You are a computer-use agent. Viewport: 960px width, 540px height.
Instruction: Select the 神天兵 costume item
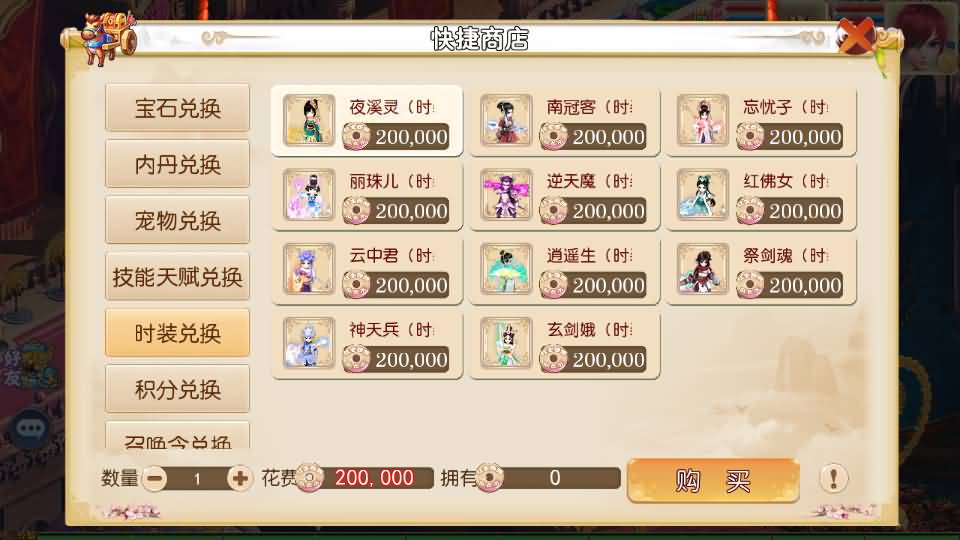pyautogui.click(x=367, y=344)
